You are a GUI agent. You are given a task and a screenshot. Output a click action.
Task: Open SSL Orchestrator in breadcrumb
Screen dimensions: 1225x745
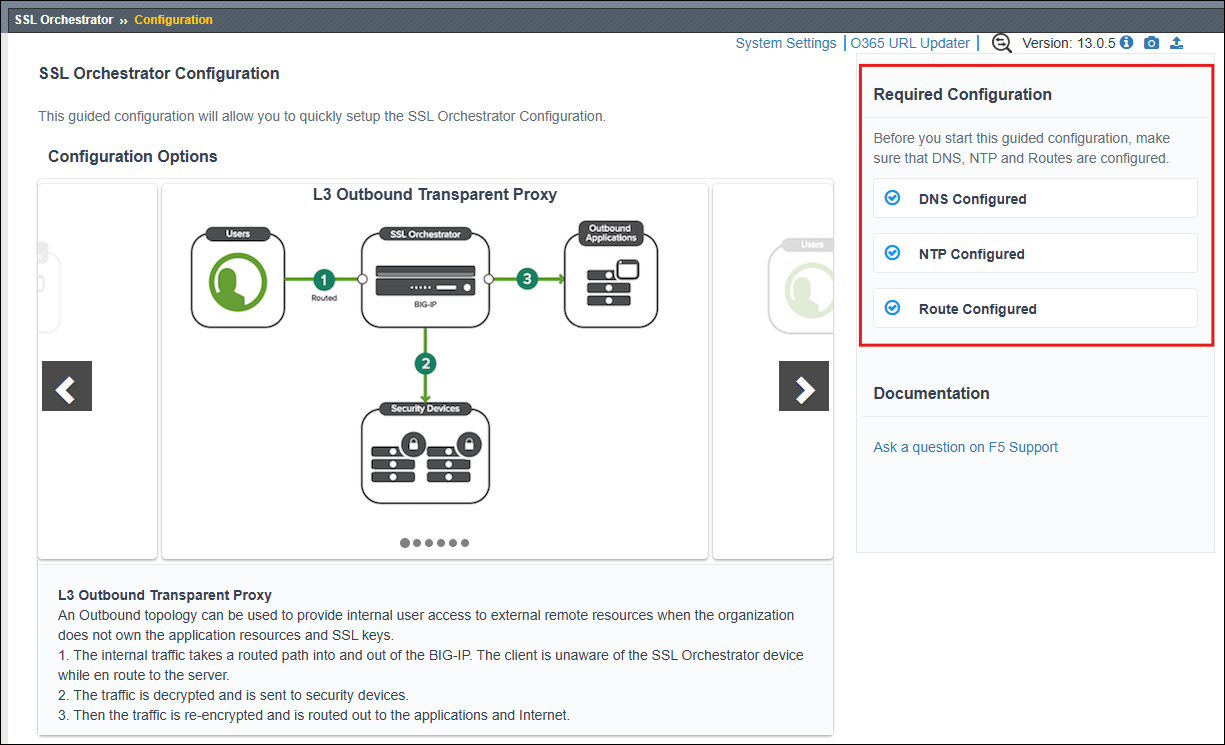click(x=64, y=20)
